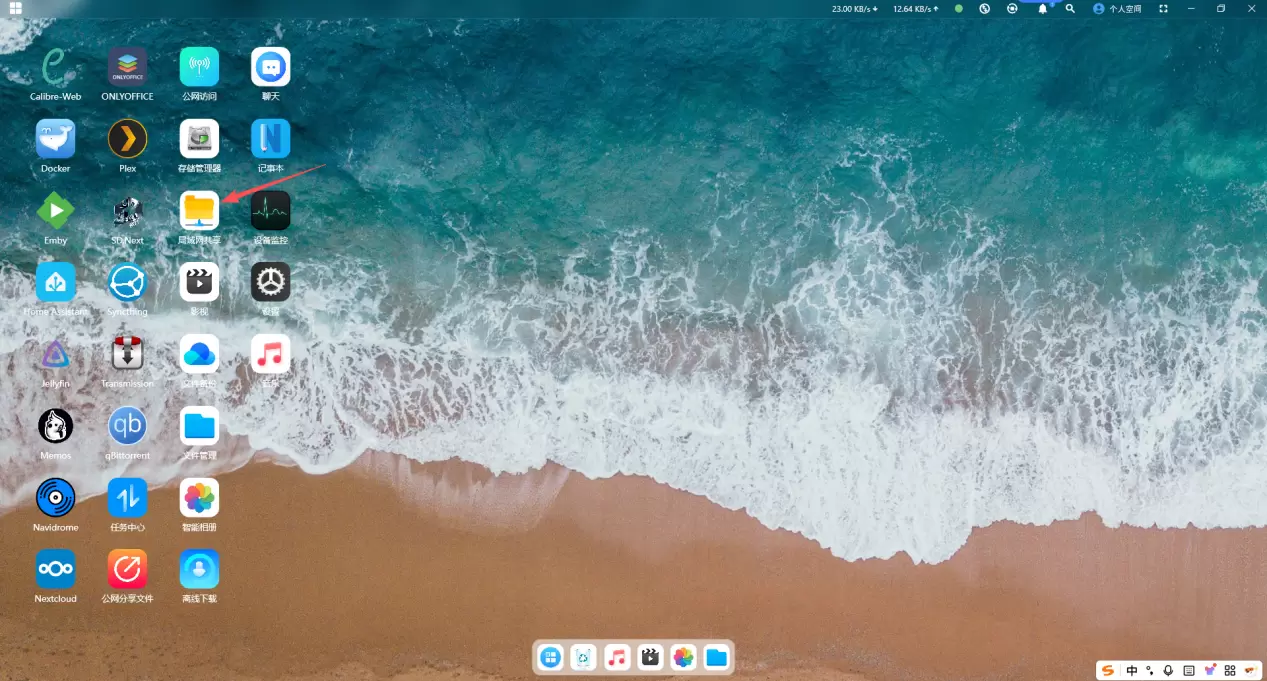
Task: Open qBittorrent on the desktop
Action: pyautogui.click(x=127, y=427)
